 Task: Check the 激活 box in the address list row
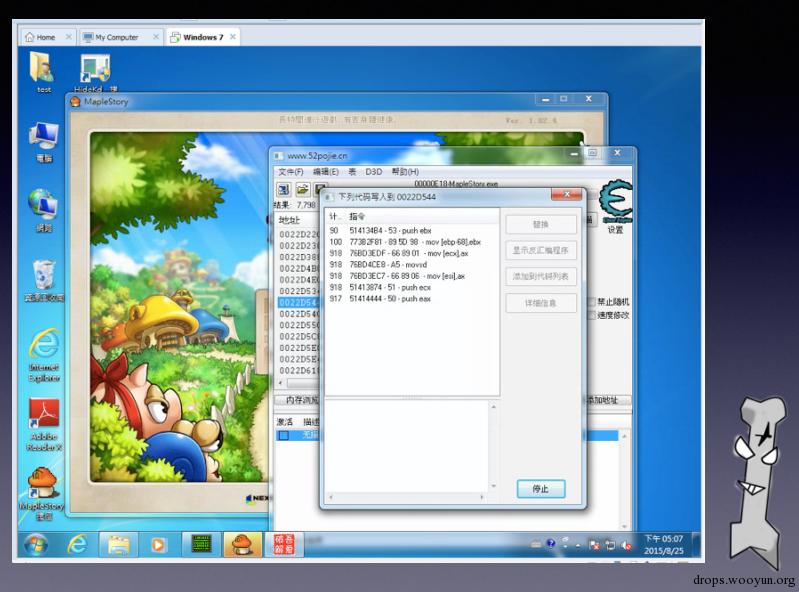[283, 436]
